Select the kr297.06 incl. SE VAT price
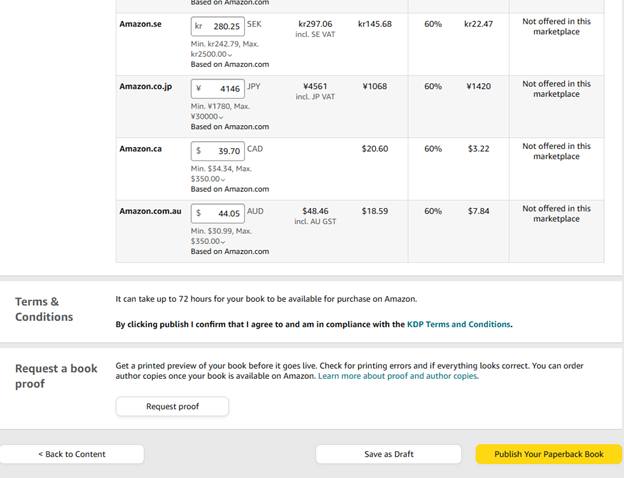 315,29
